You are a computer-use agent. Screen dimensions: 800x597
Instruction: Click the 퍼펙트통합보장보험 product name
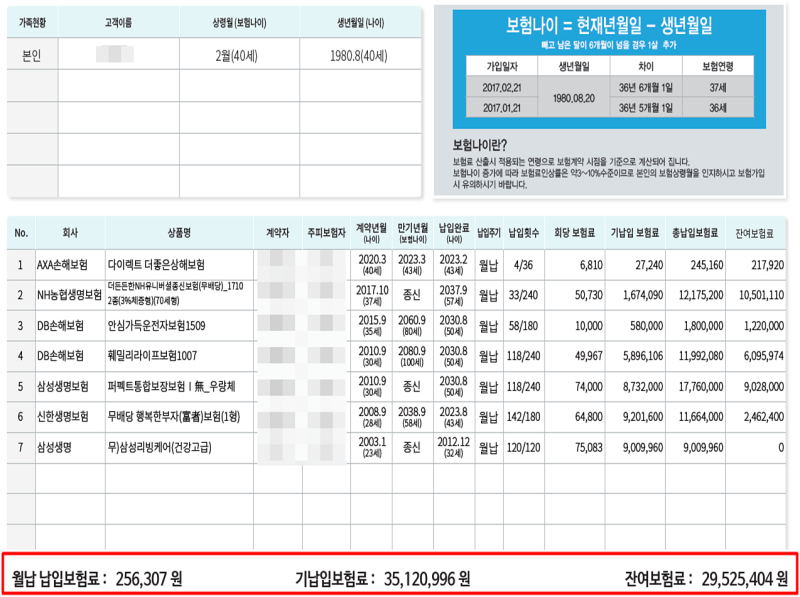171,386
